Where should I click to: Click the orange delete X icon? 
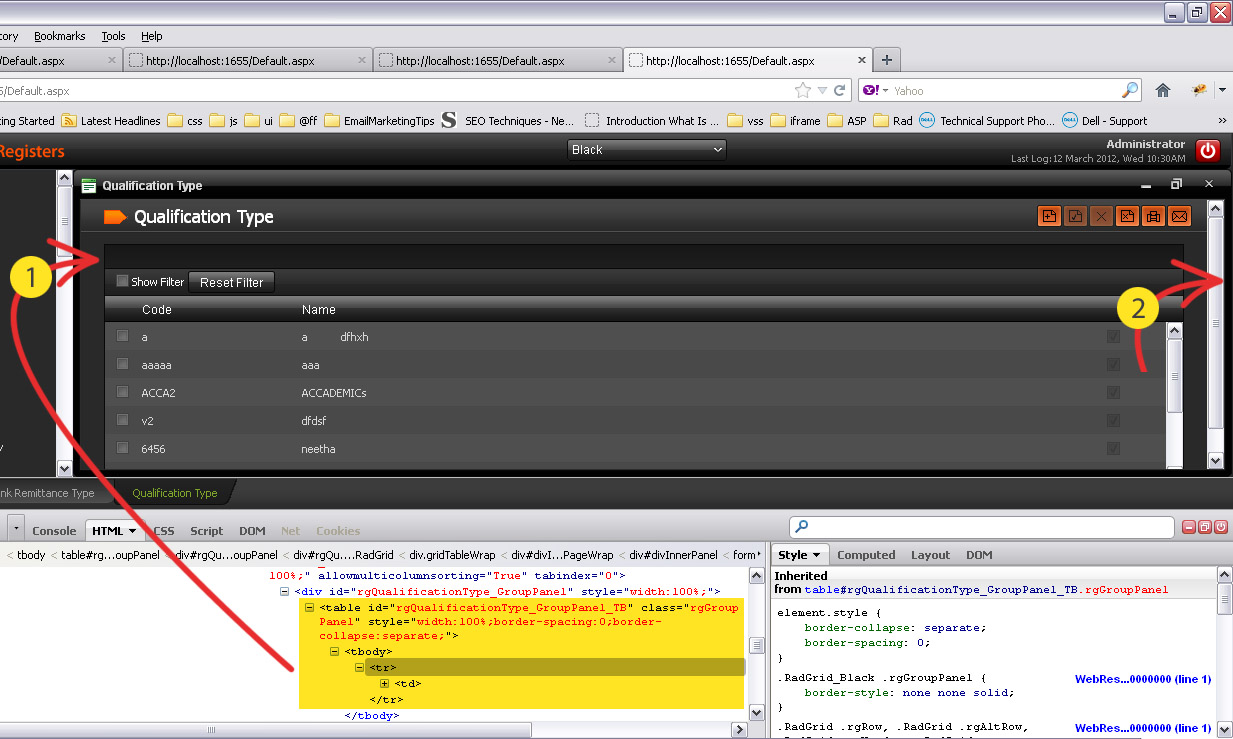point(1101,215)
